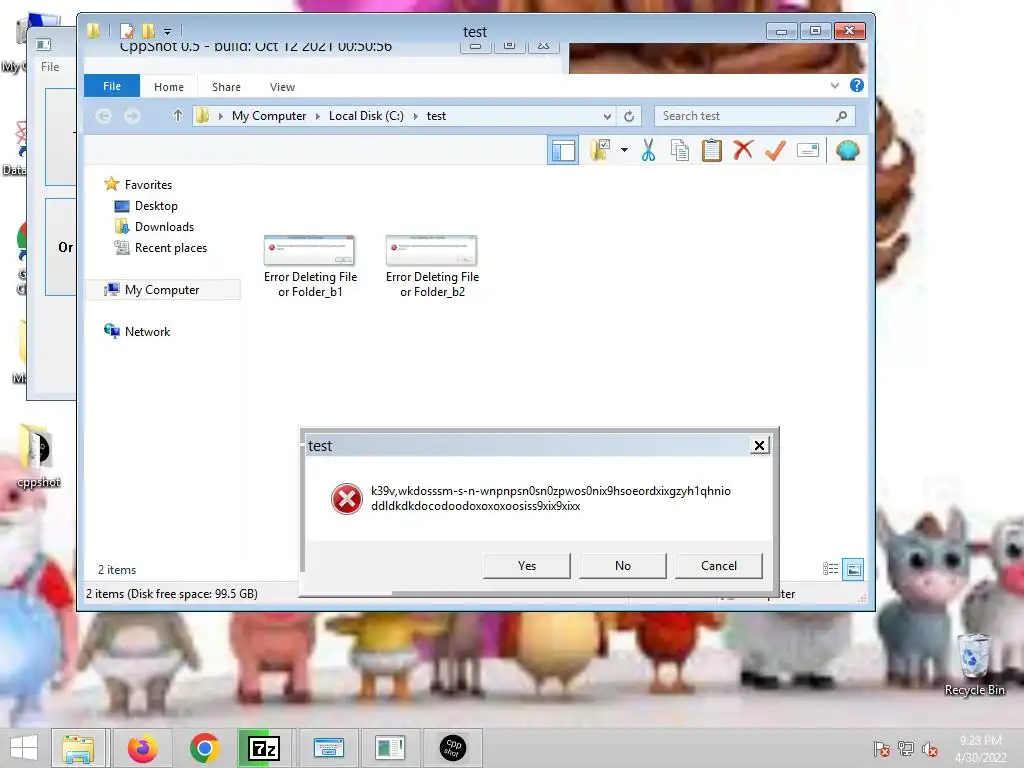The image size is (1024, 768).
Task: Click No in the test dialog
Action: (x=622, y=566)
